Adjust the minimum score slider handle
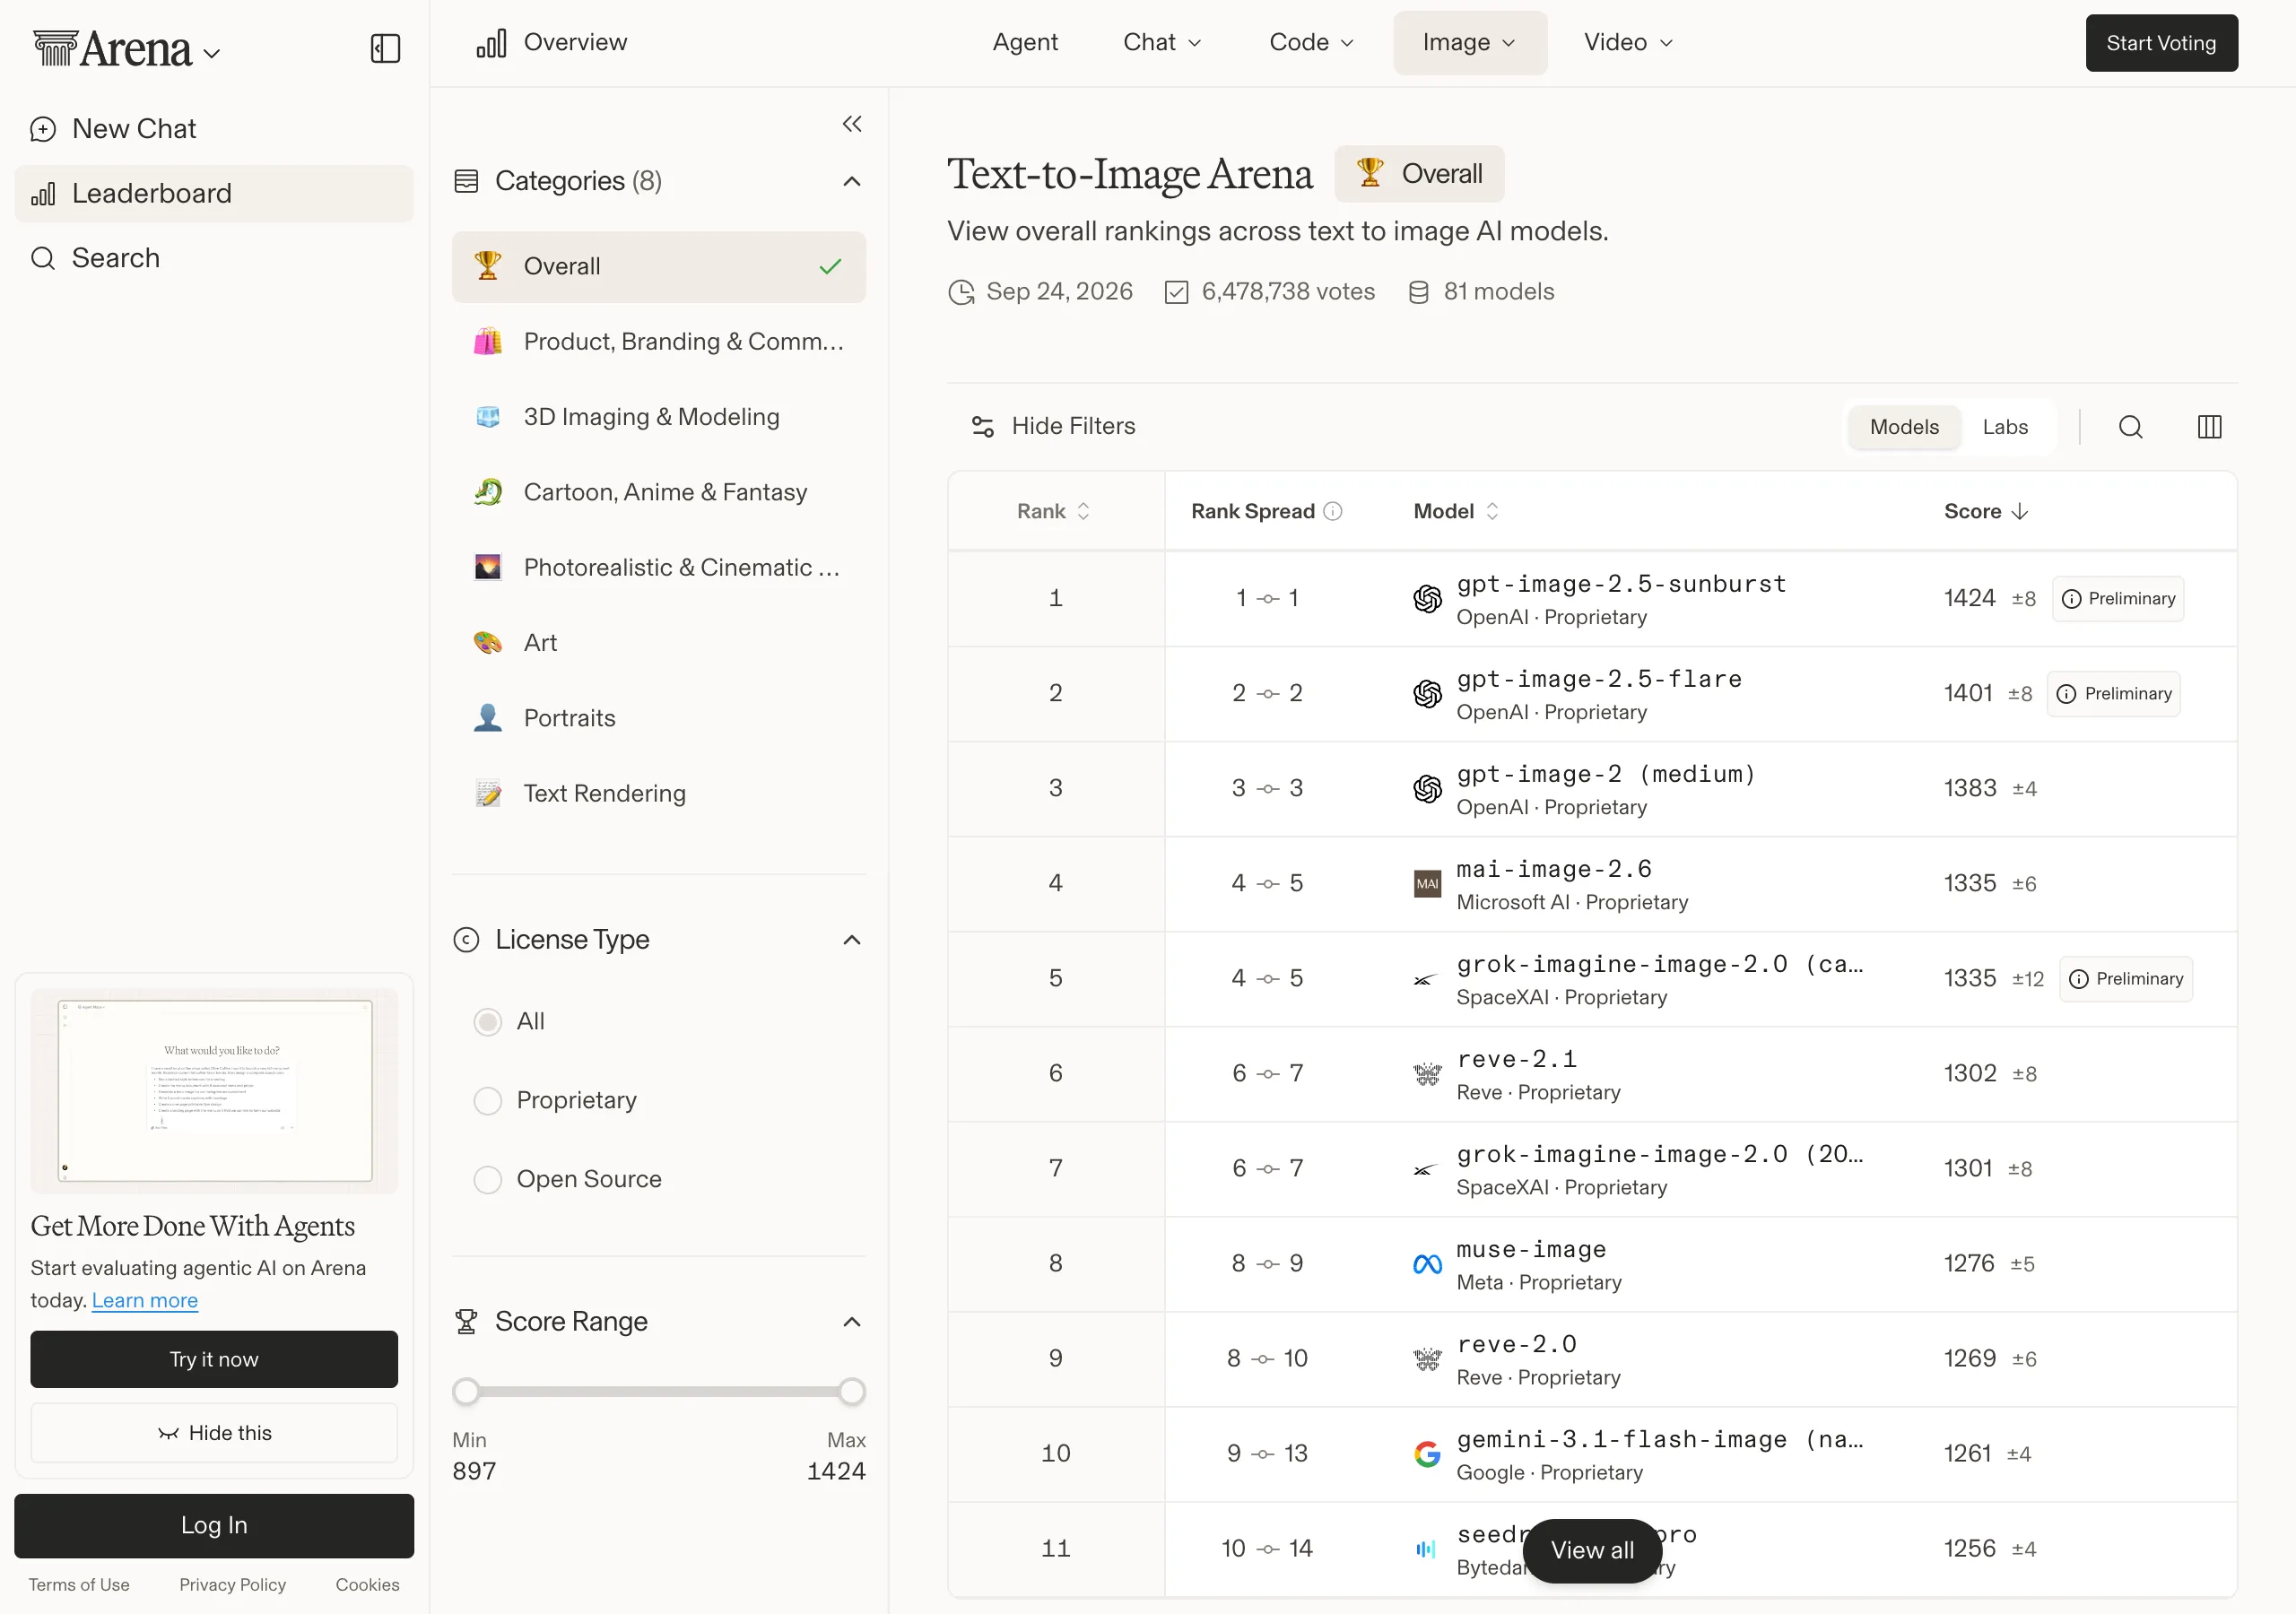This screenshot has width=2296, height=1614. point(465,1391)
